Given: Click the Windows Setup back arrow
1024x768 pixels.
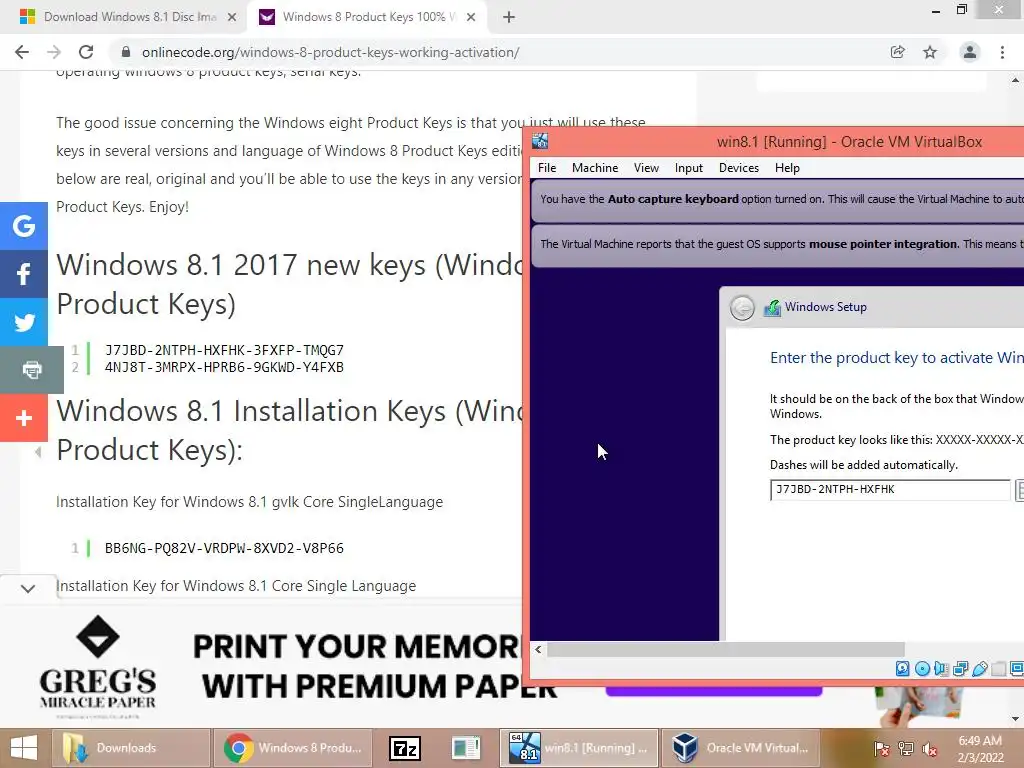Looking at the screenshot, I should [x=742, y=308].
